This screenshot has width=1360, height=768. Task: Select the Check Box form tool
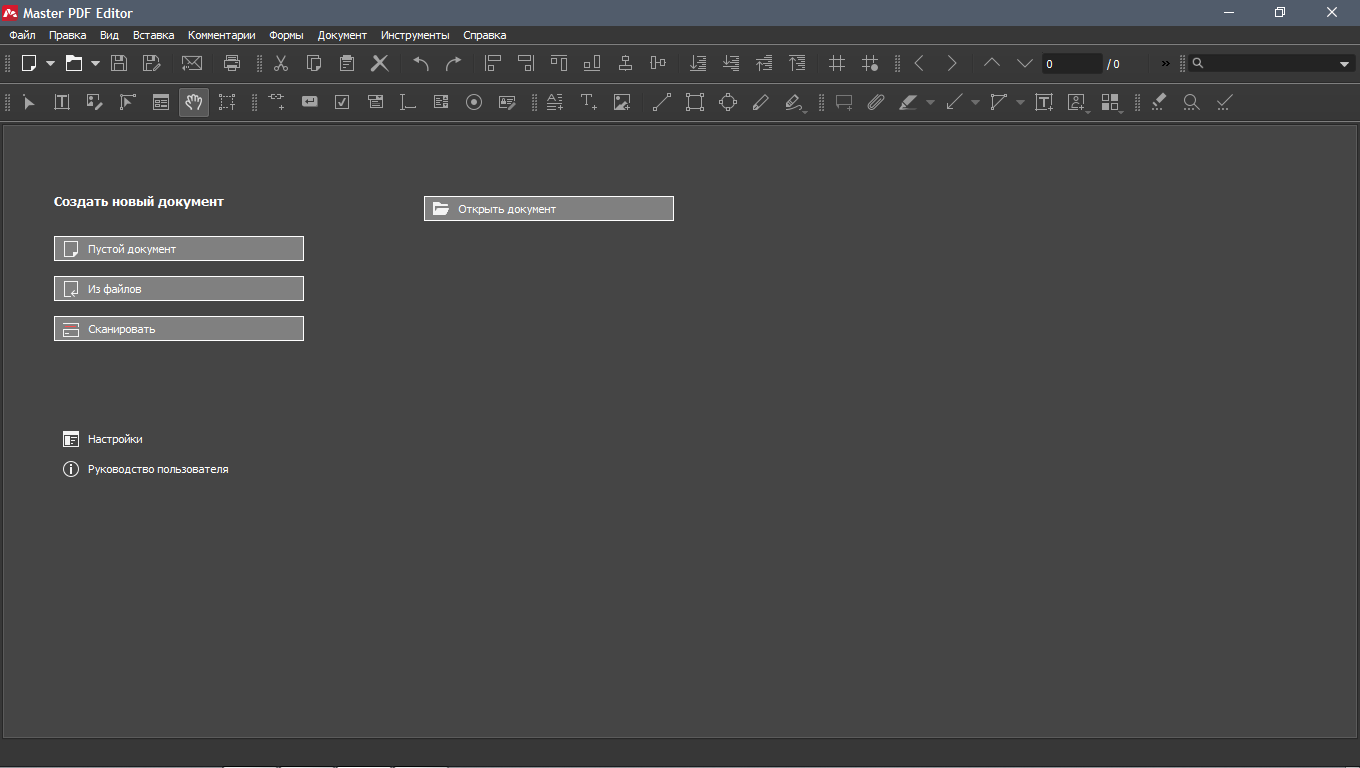tap(342, 102)
